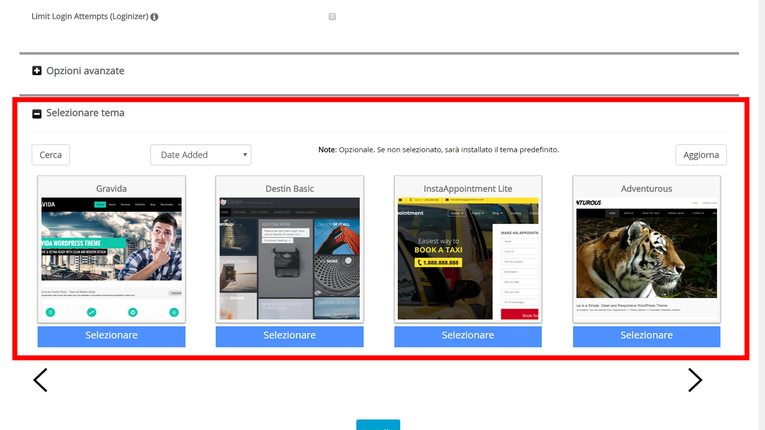Select the Destin Basic theme with Selezionare
Image resolution: width=765 pixels, height=430 pixels.
pyautogui.click(x=290, y=336)
